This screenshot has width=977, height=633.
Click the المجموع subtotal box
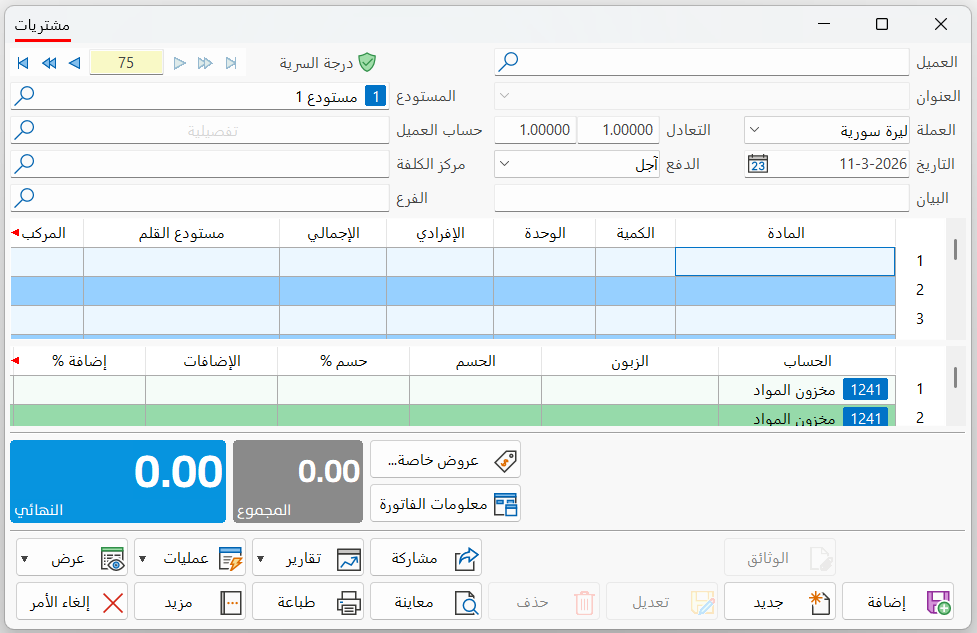tap(298, 482)
